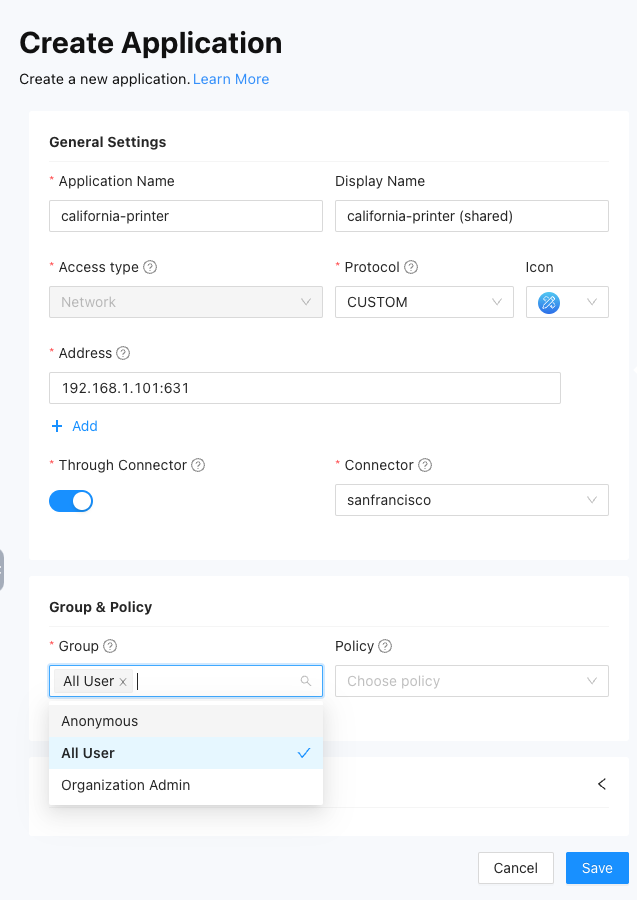This screenshot has height=900, width=637.
Task: Show help for Group
Action: [110, 646]
